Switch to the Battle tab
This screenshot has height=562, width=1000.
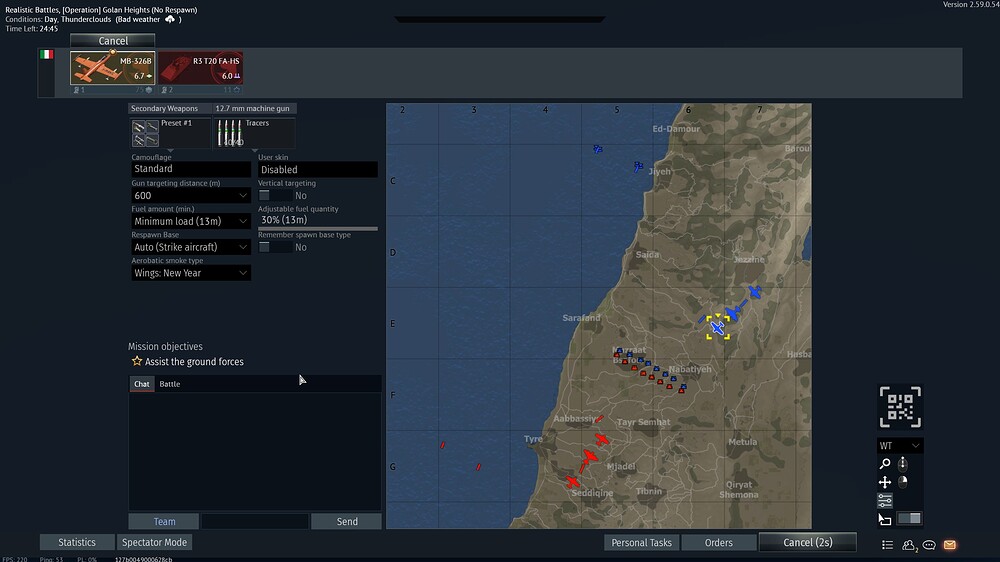[x=170, y=383]
